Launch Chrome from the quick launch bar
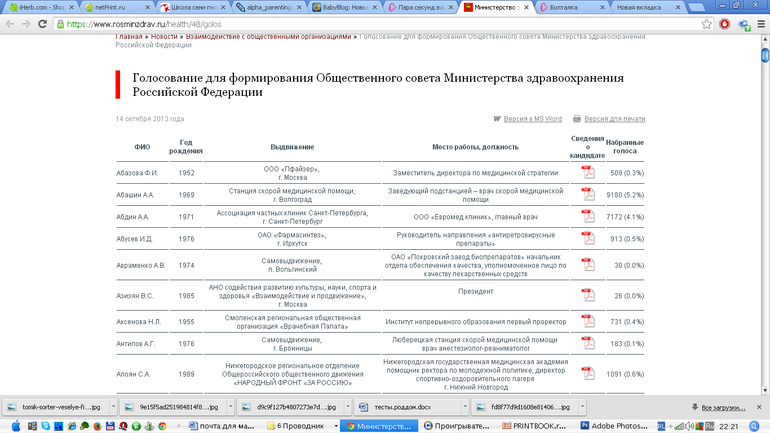The image size is (770, 433). 162,426
